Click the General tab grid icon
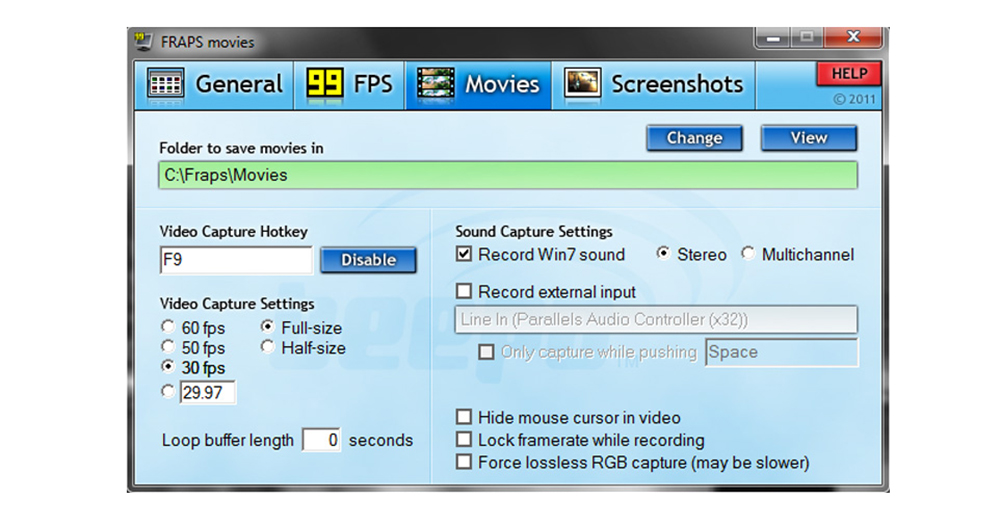 point(166,84)
